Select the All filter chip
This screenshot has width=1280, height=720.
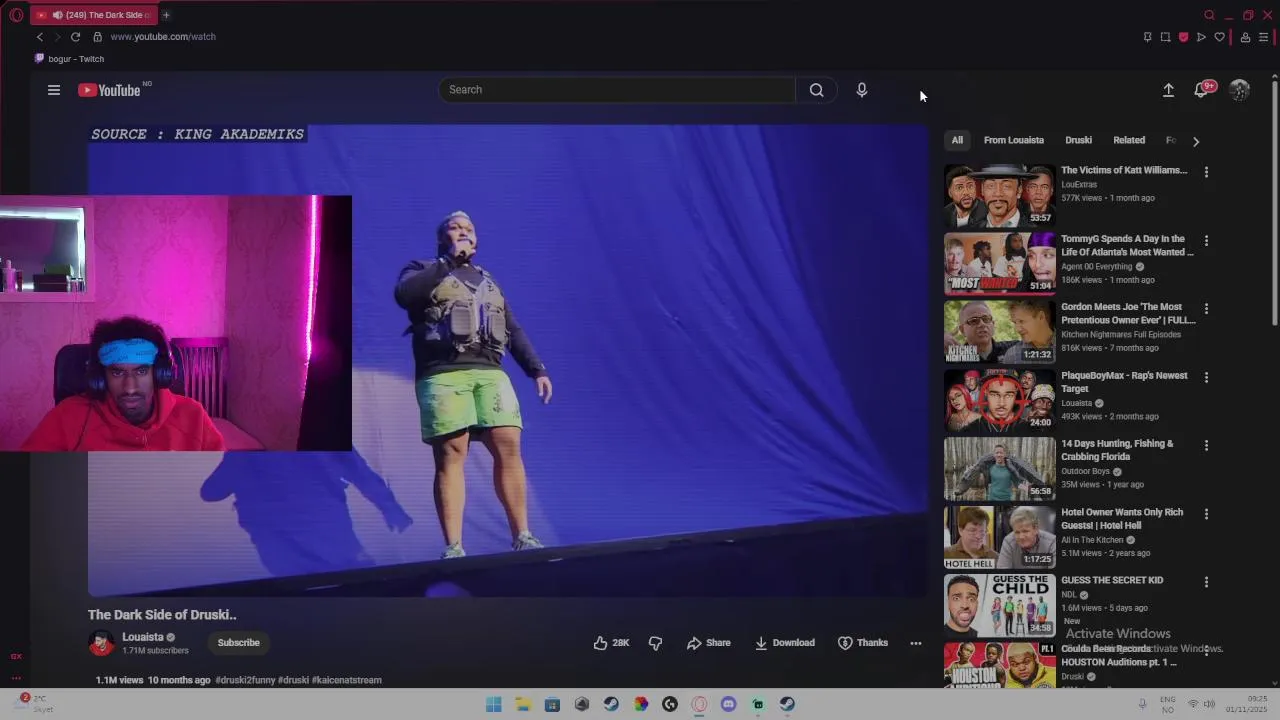pos(957,140)
